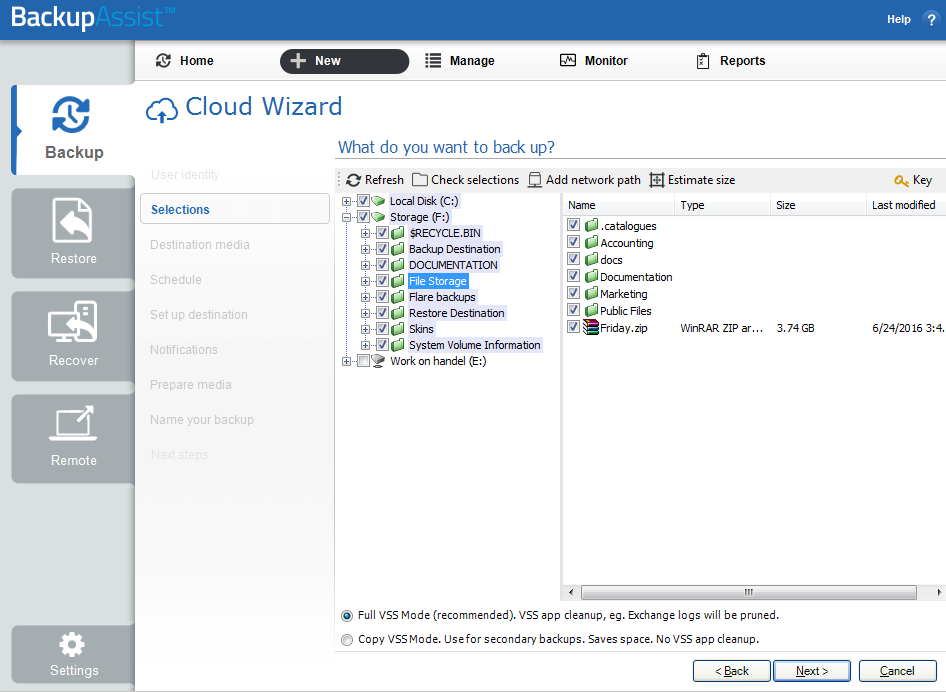Click the docs folder icon in file list
946x692 pixels.
pos(591,259)
